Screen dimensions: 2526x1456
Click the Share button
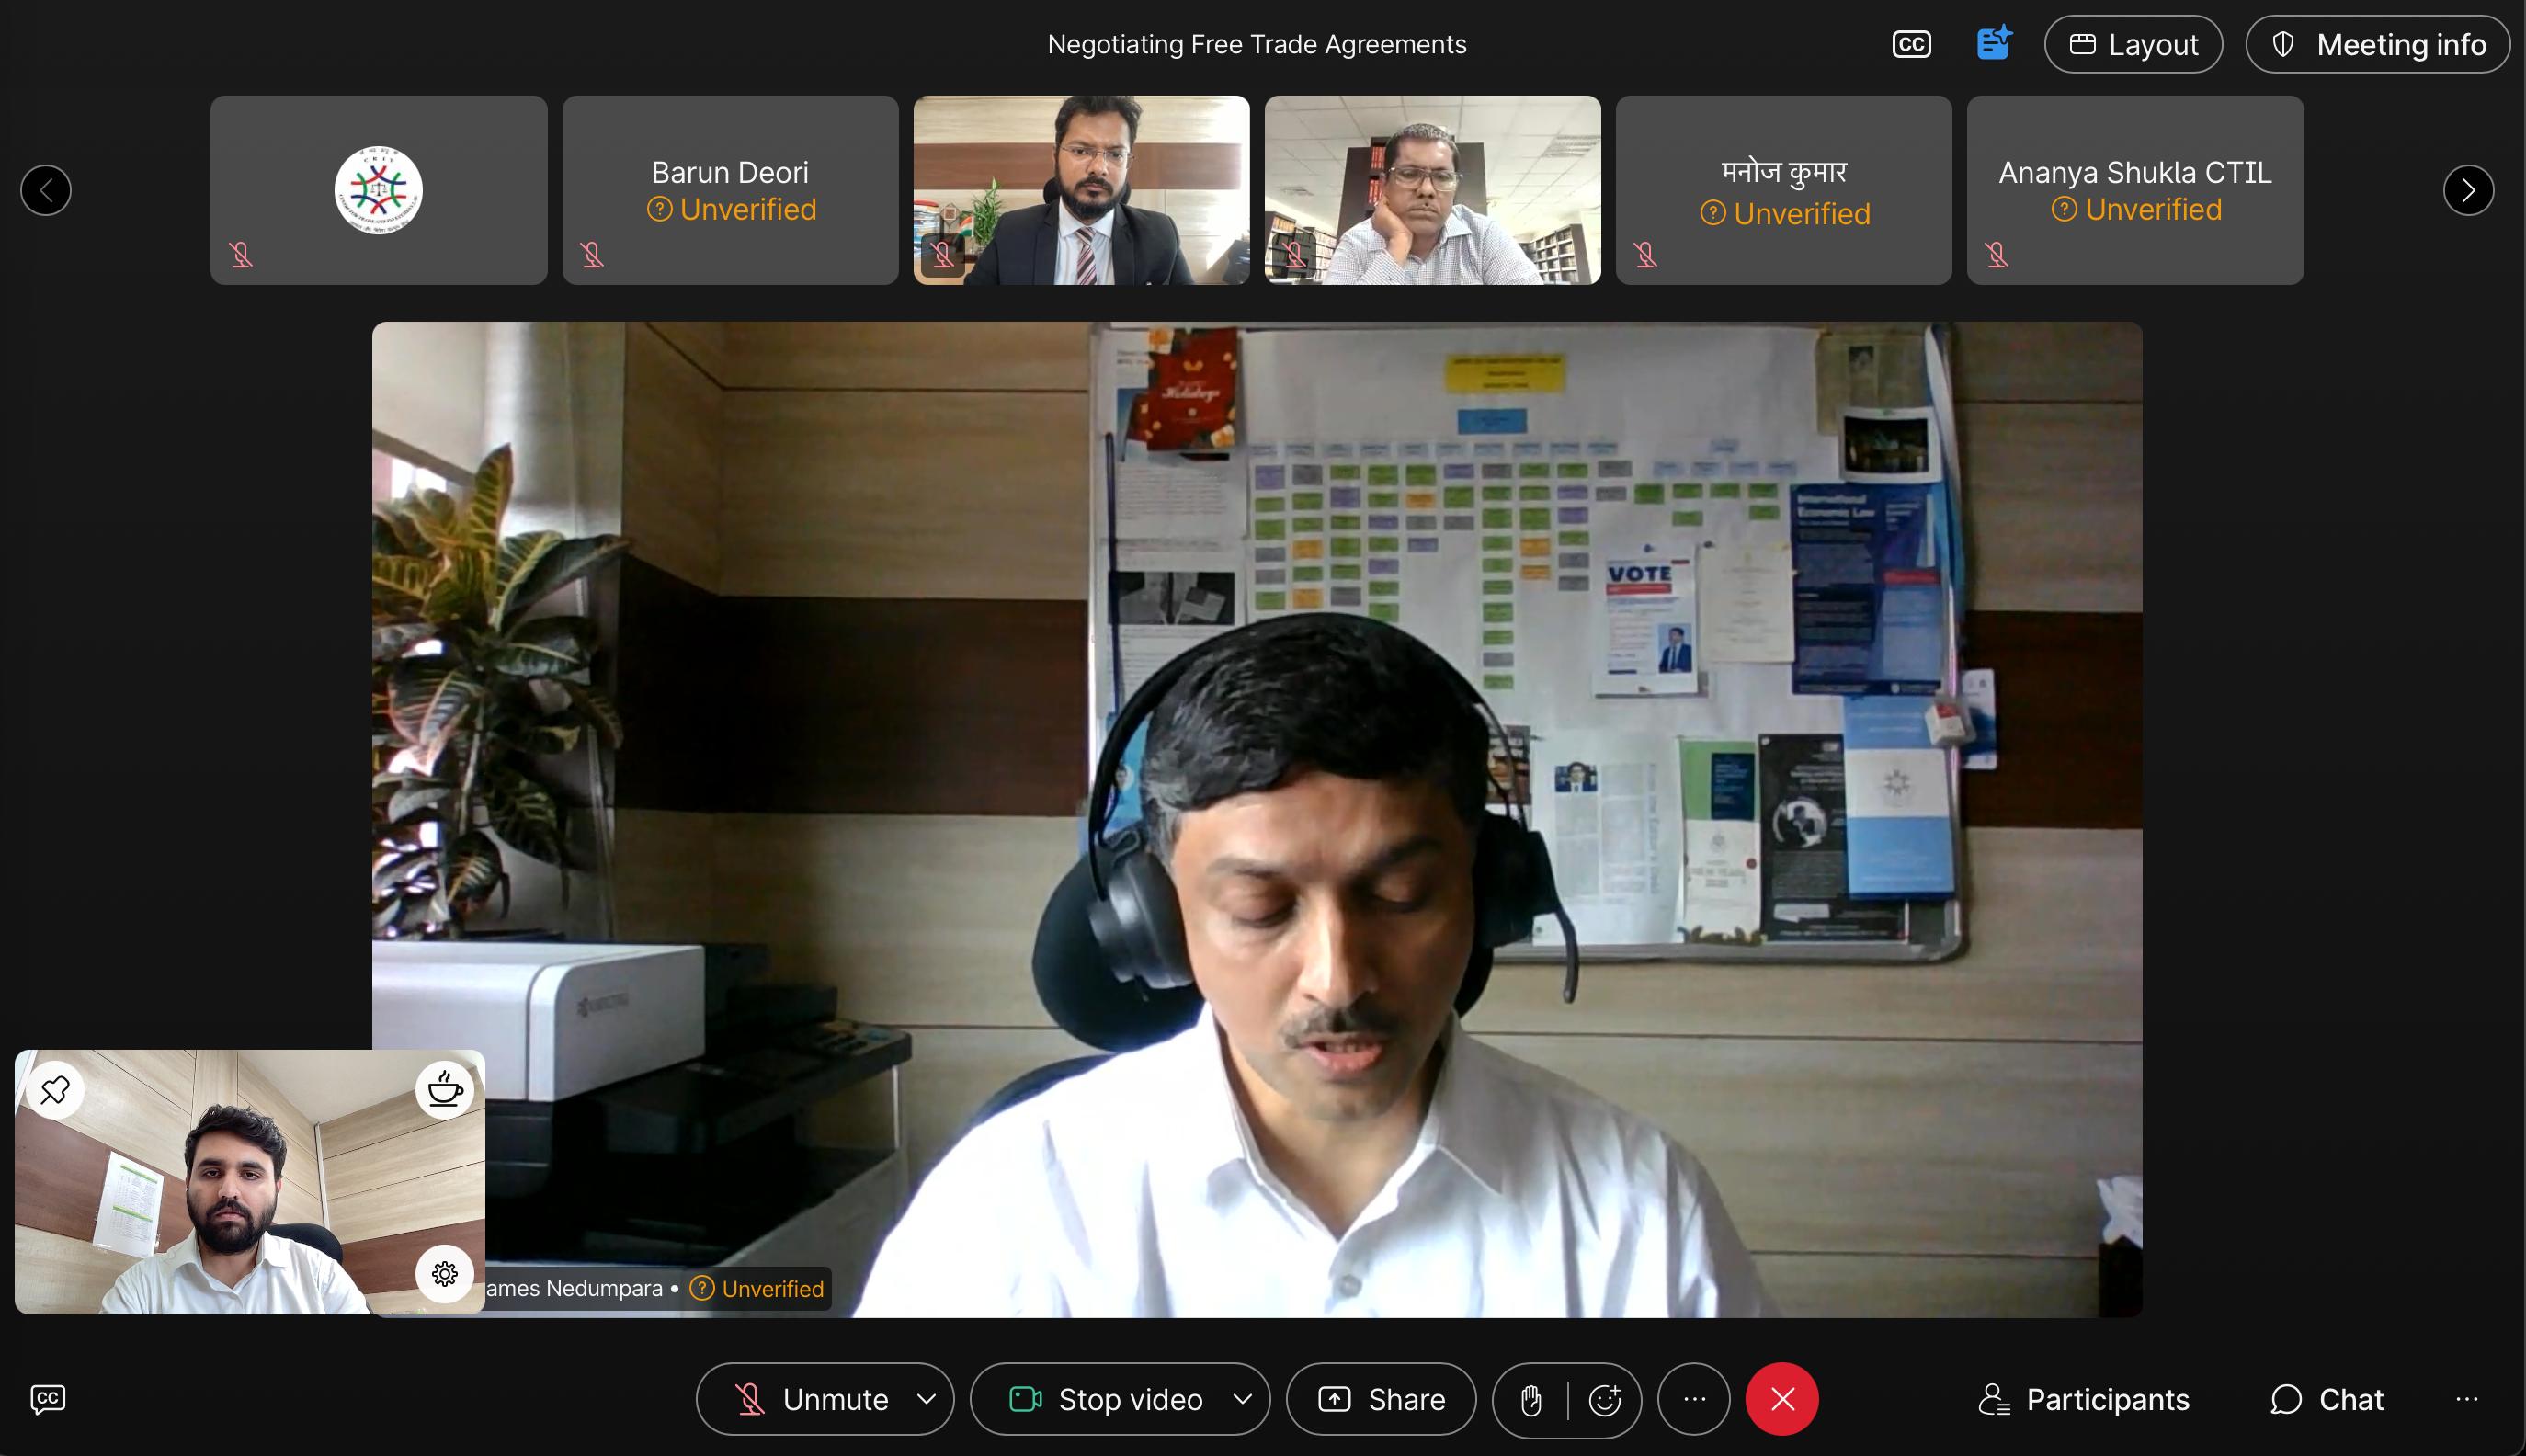tap(1381, 1399)
